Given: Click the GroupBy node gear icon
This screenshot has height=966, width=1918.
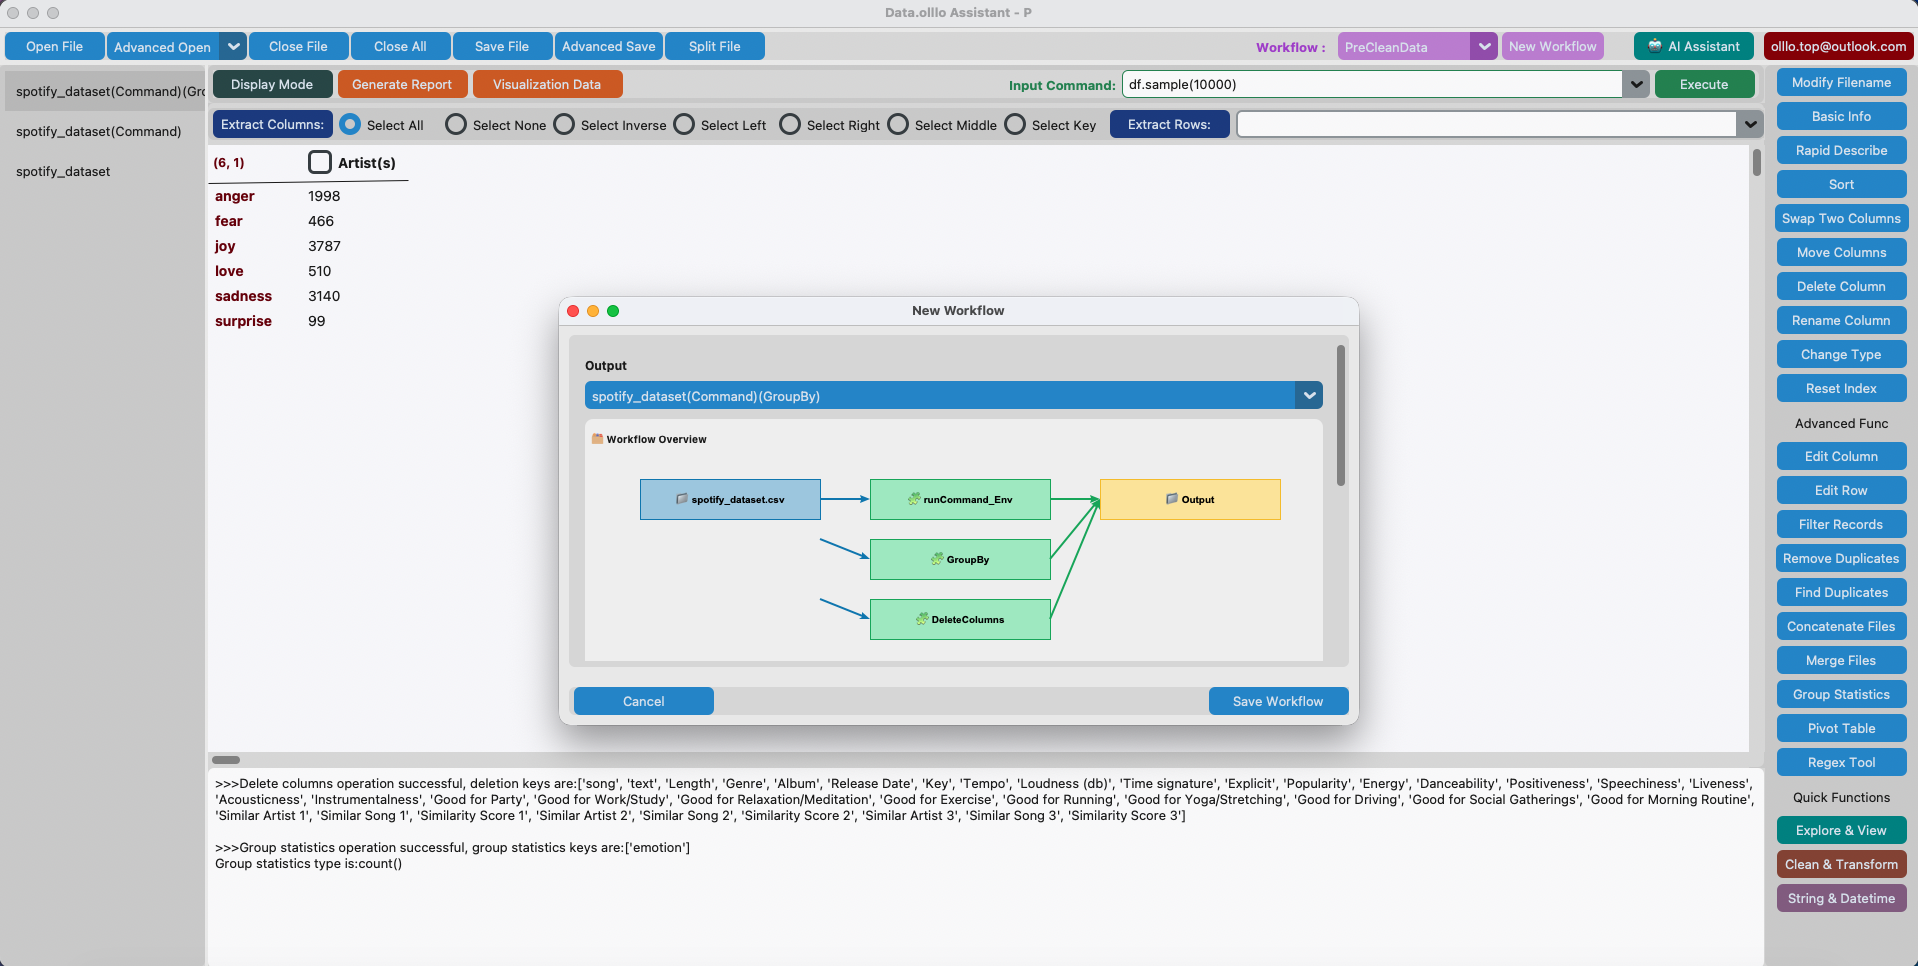Looking at the screenshot, I should click(936, 559).
